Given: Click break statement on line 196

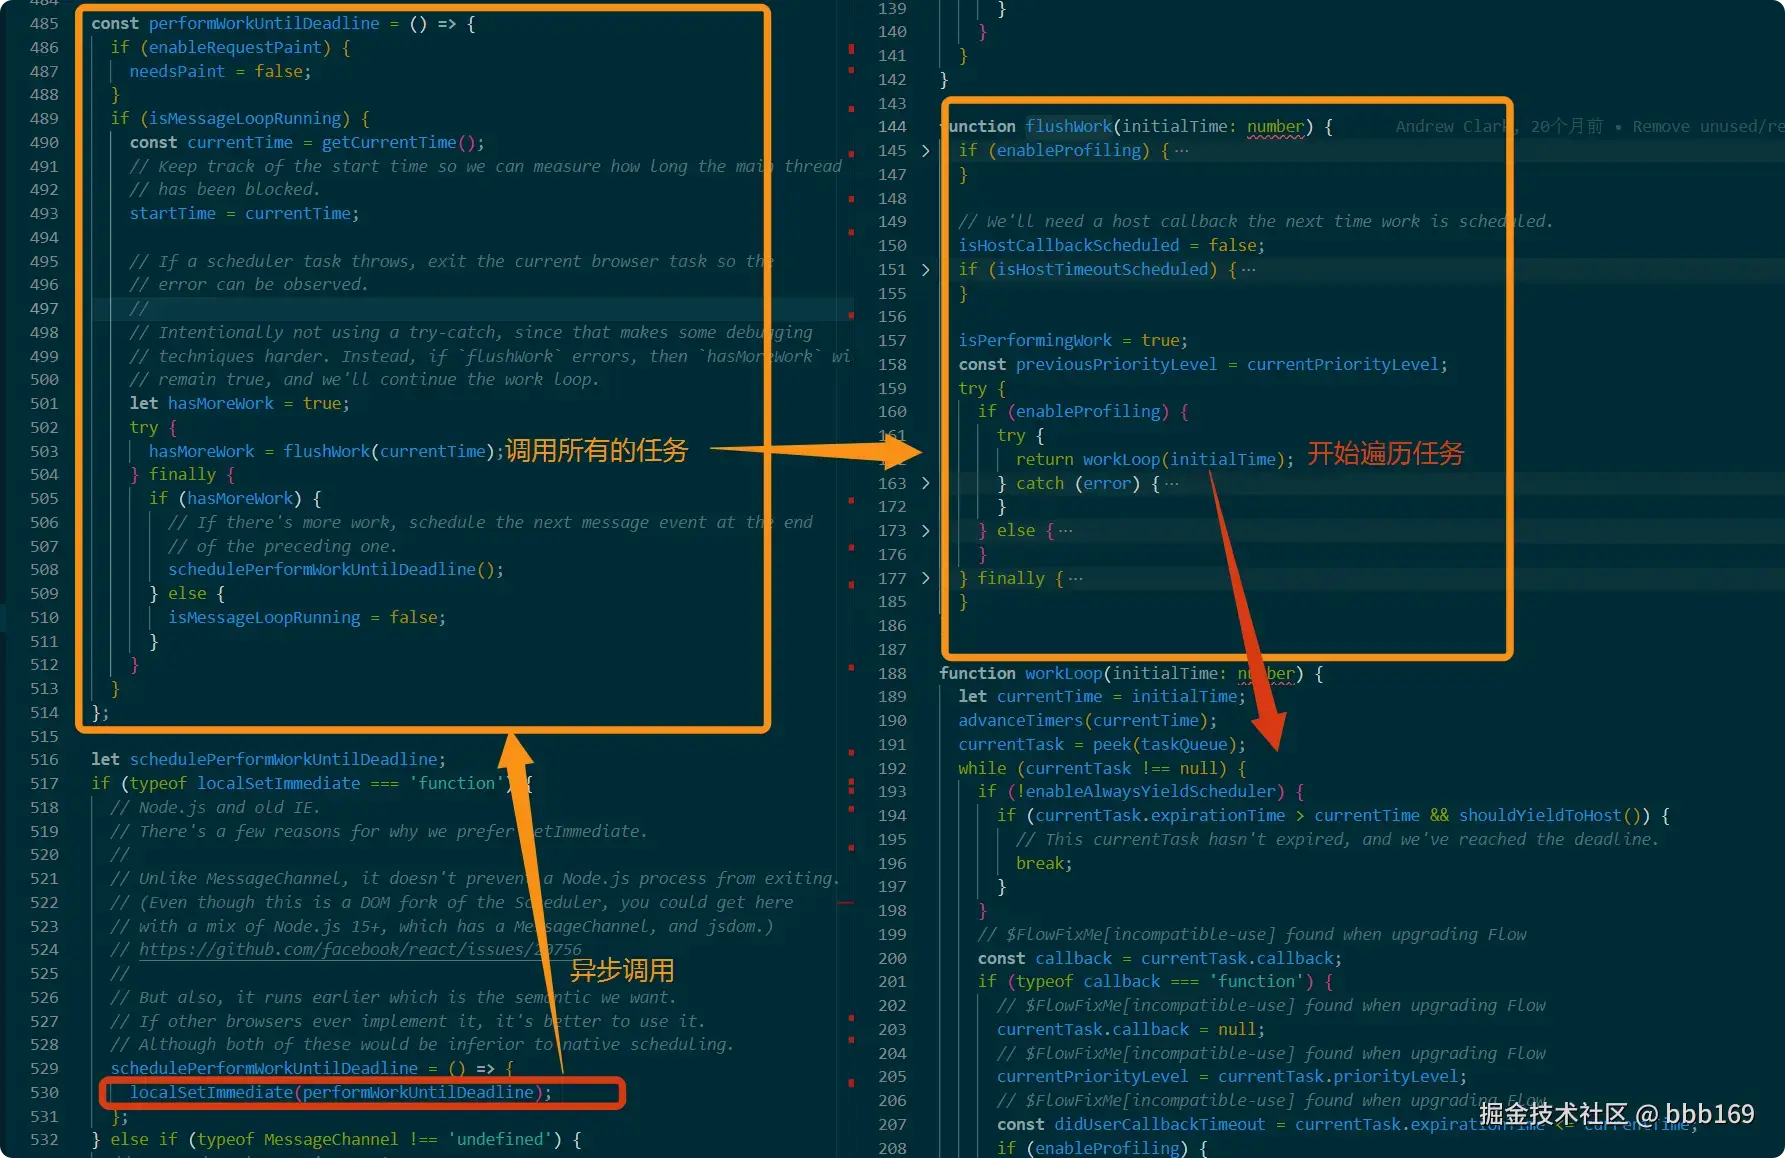Looking at the screenshot, I should (x=1040, y=864).
